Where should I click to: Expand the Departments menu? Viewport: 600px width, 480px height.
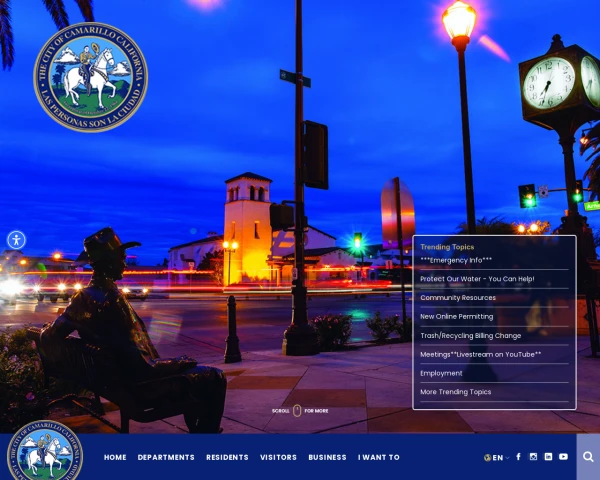tap(166, 457)
